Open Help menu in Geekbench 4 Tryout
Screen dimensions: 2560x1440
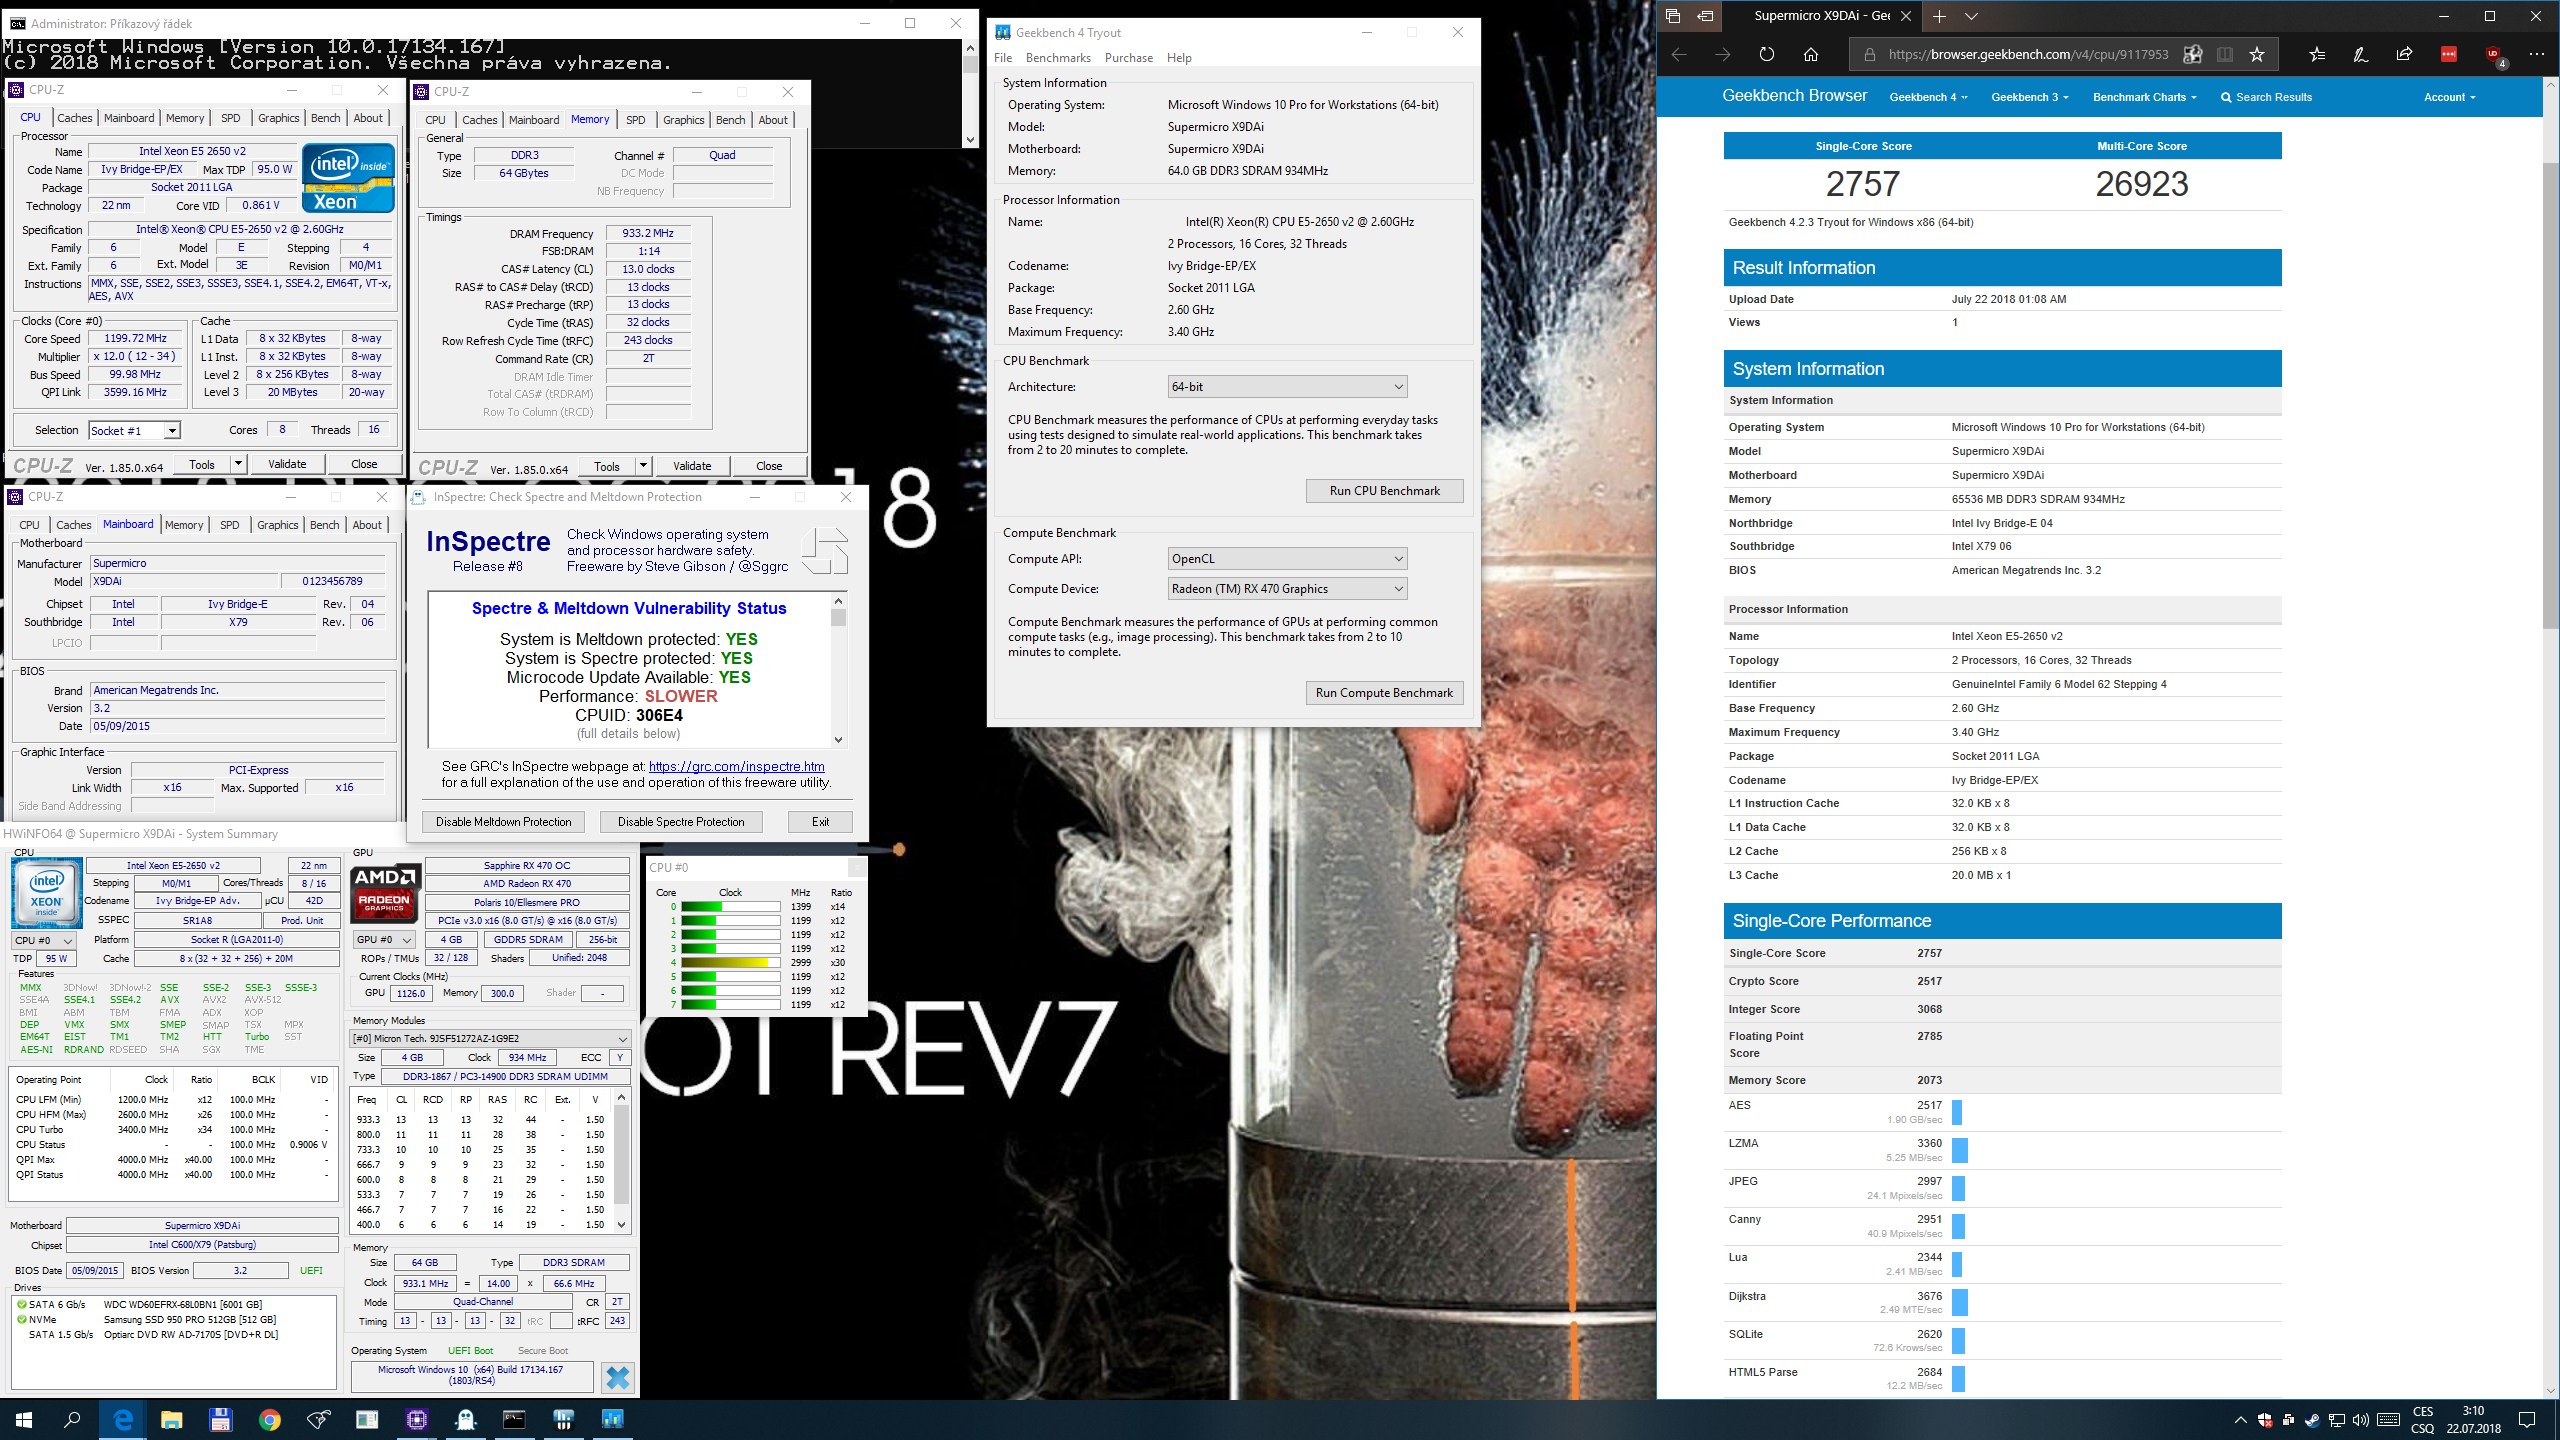click(x=1179, y=58)
